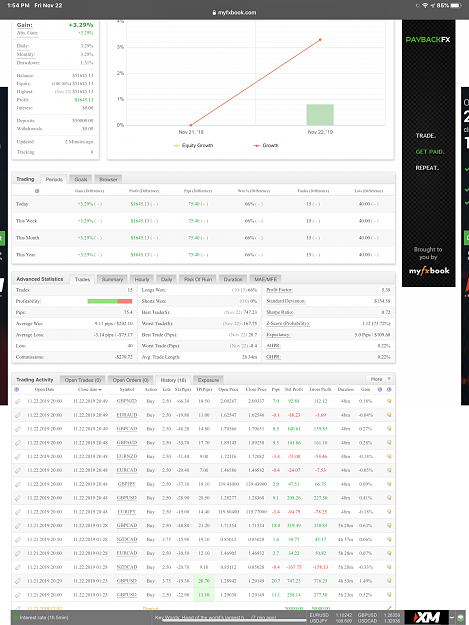Image resolution: width=469 pixels, height=625 pixels.
Task: Click blue icon left of Open Date header
Action: click(x=16, y=389)
